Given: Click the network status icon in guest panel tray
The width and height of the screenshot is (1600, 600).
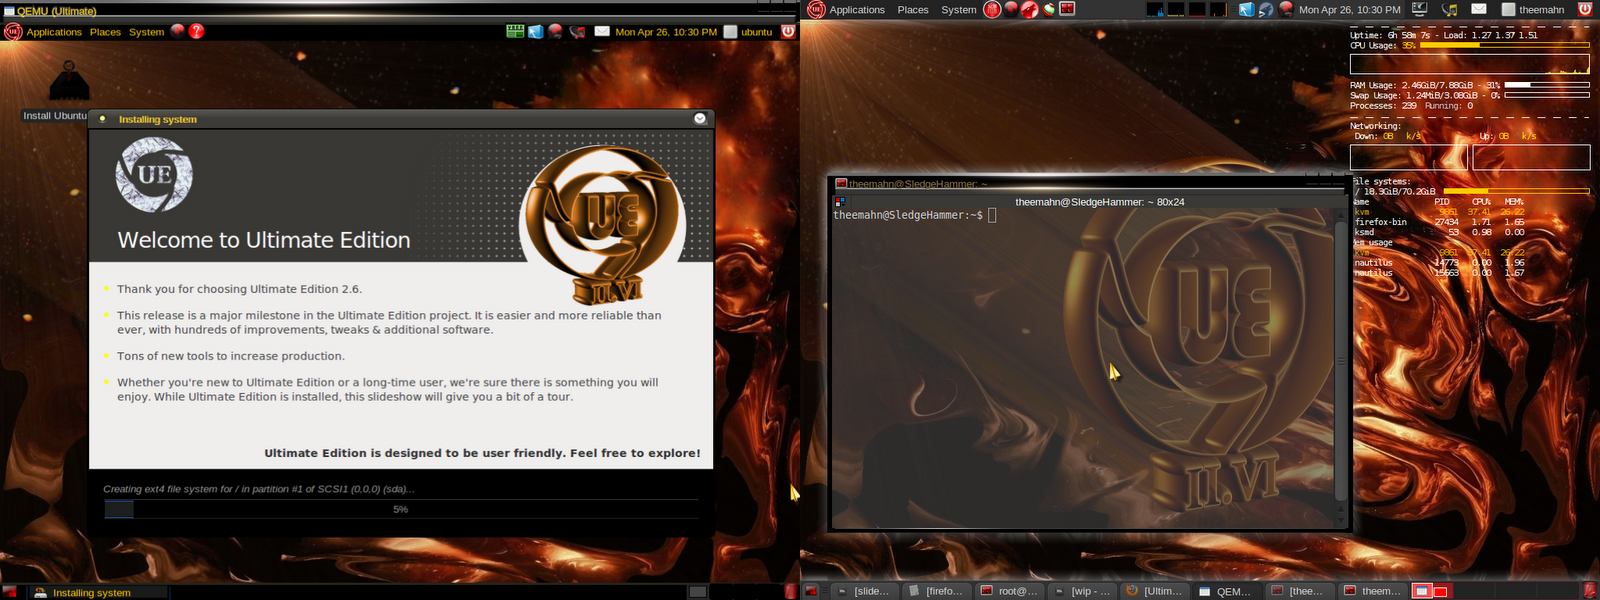Looking at the screenshot, I should (x=556, y=31).
